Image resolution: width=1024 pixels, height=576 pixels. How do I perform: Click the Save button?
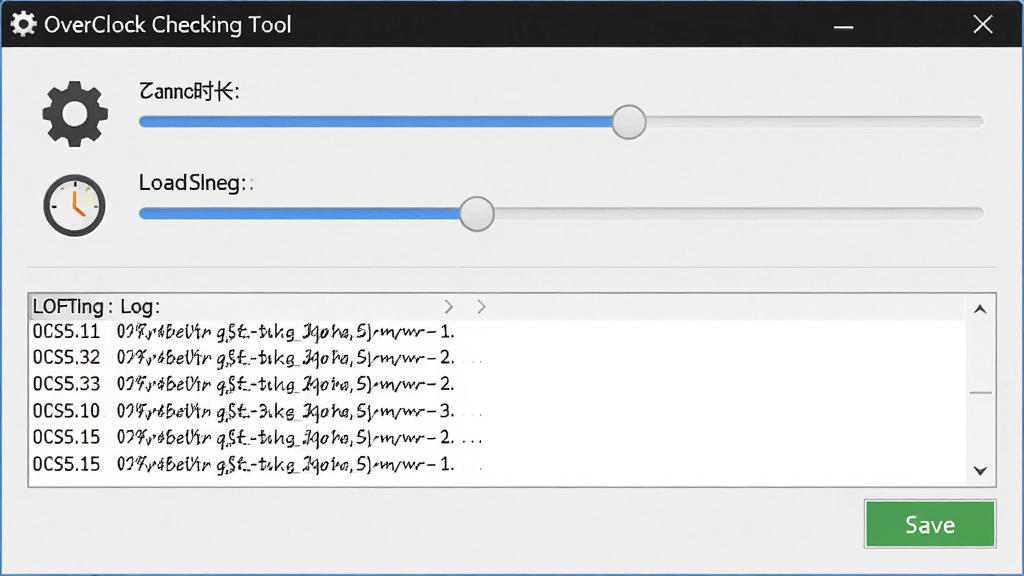(930, 524)
